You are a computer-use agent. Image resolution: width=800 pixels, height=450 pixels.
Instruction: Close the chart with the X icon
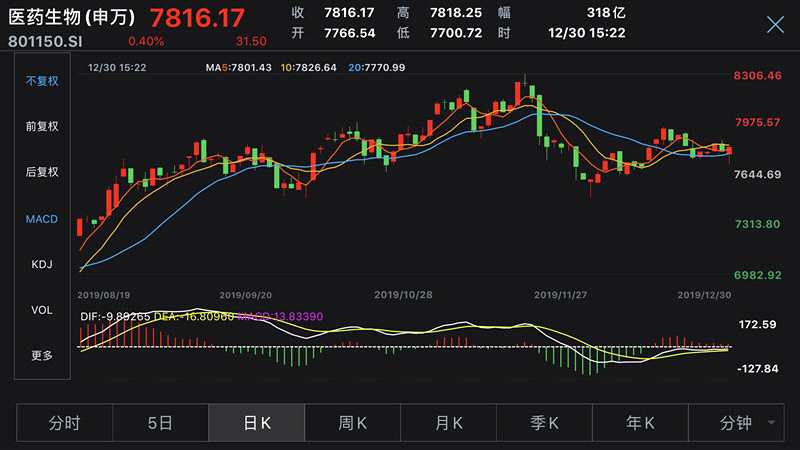coord(775,24)
